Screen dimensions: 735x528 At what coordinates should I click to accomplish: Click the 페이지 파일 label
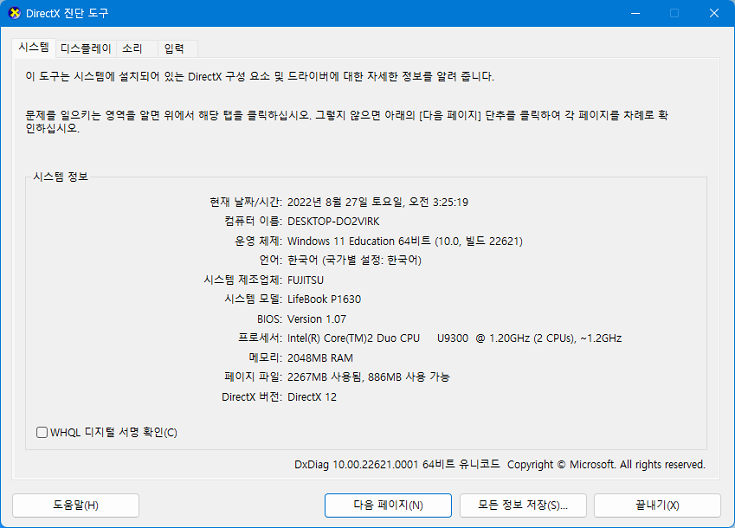pyautogui.click(x=253, y=377)
